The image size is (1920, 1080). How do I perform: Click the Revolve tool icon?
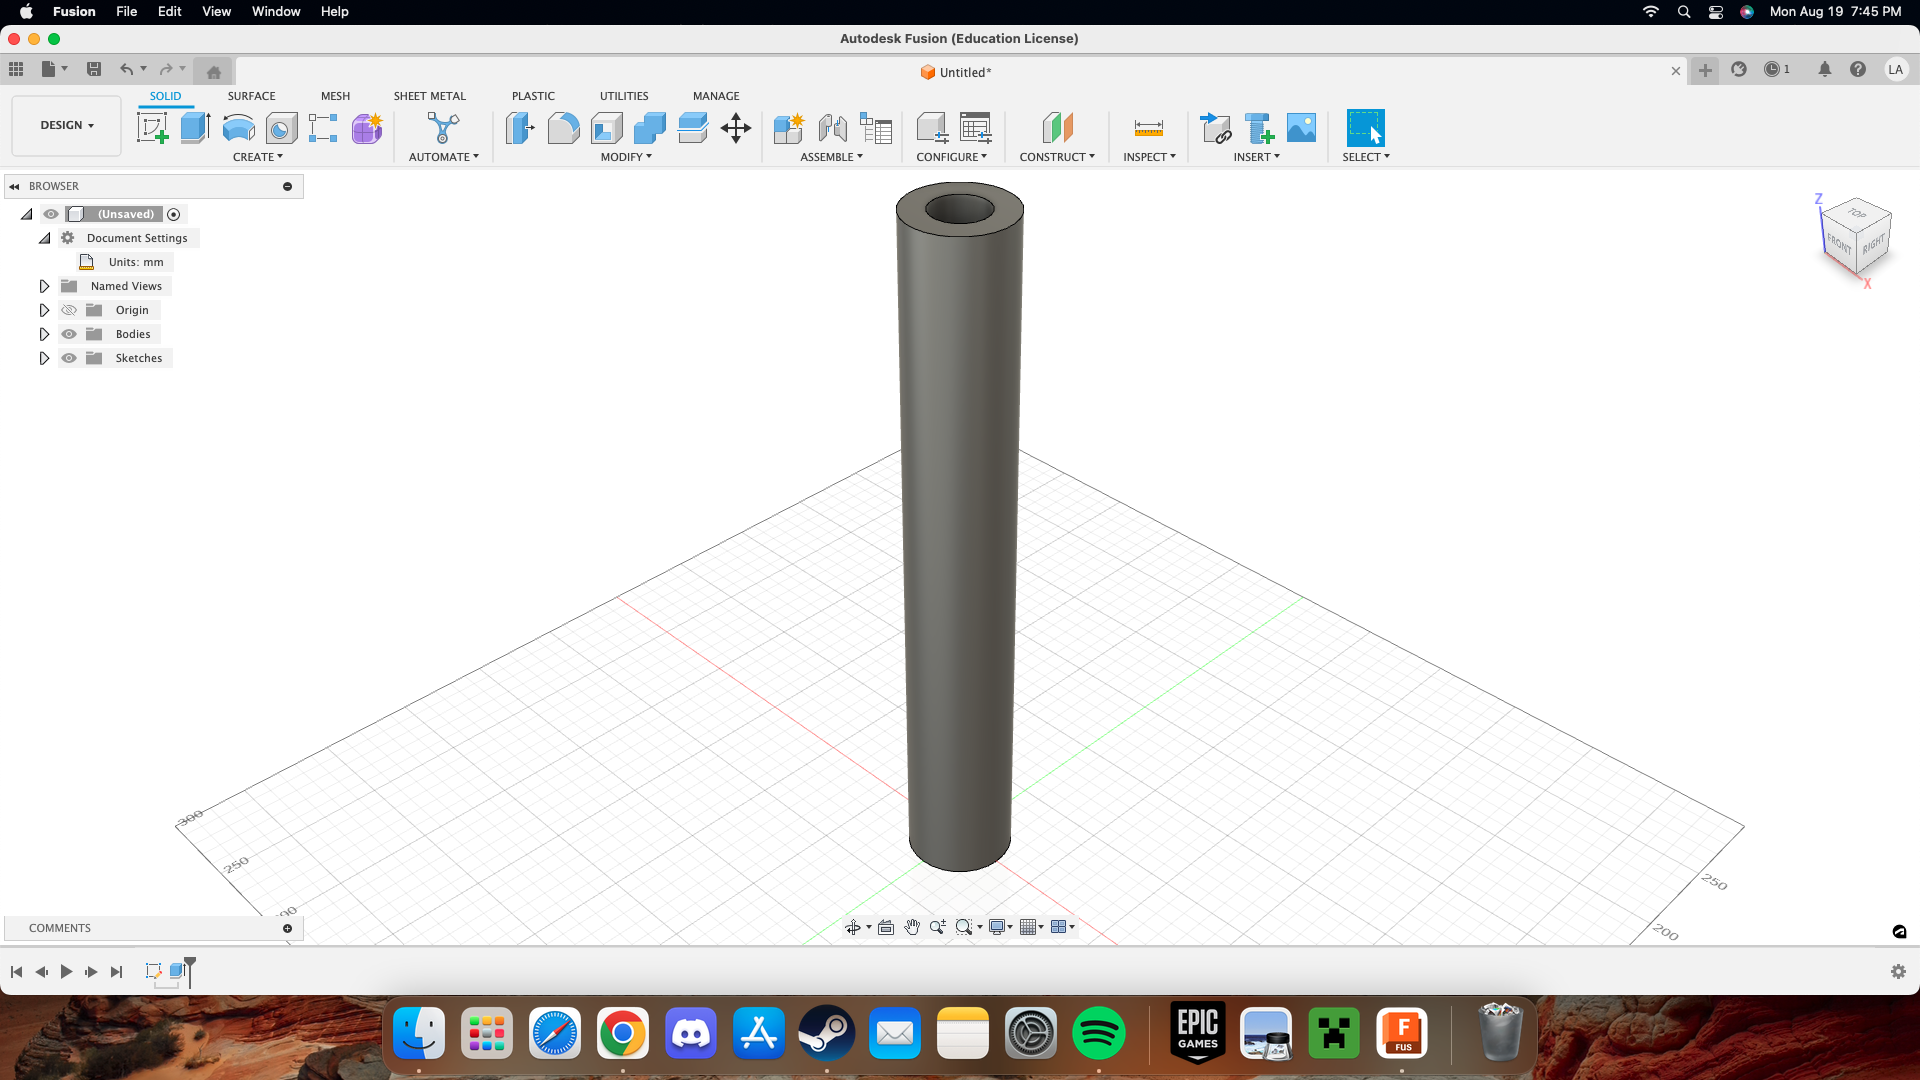pos(239,128)
